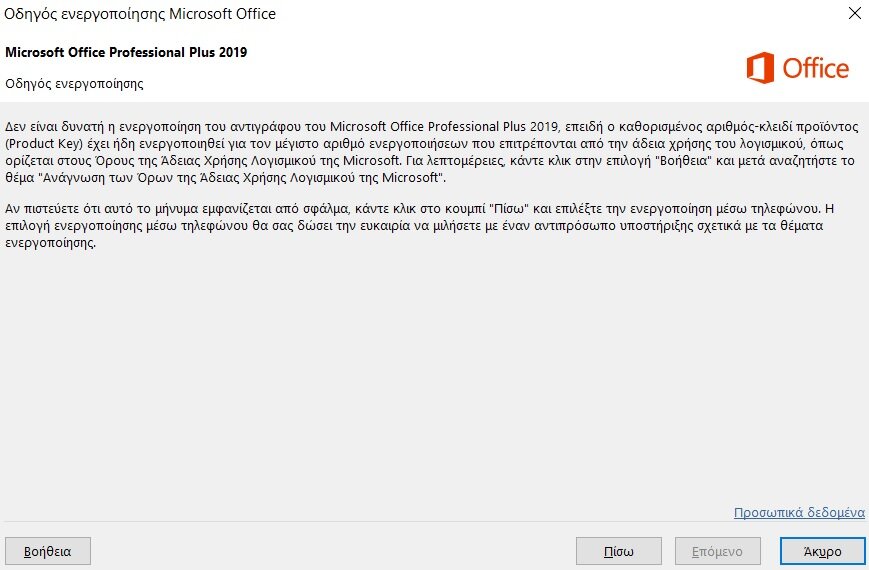Click the quoted word "Πίσω" inside the second paragraph
The image size is (869, 570).
click(x=509, y=209)
